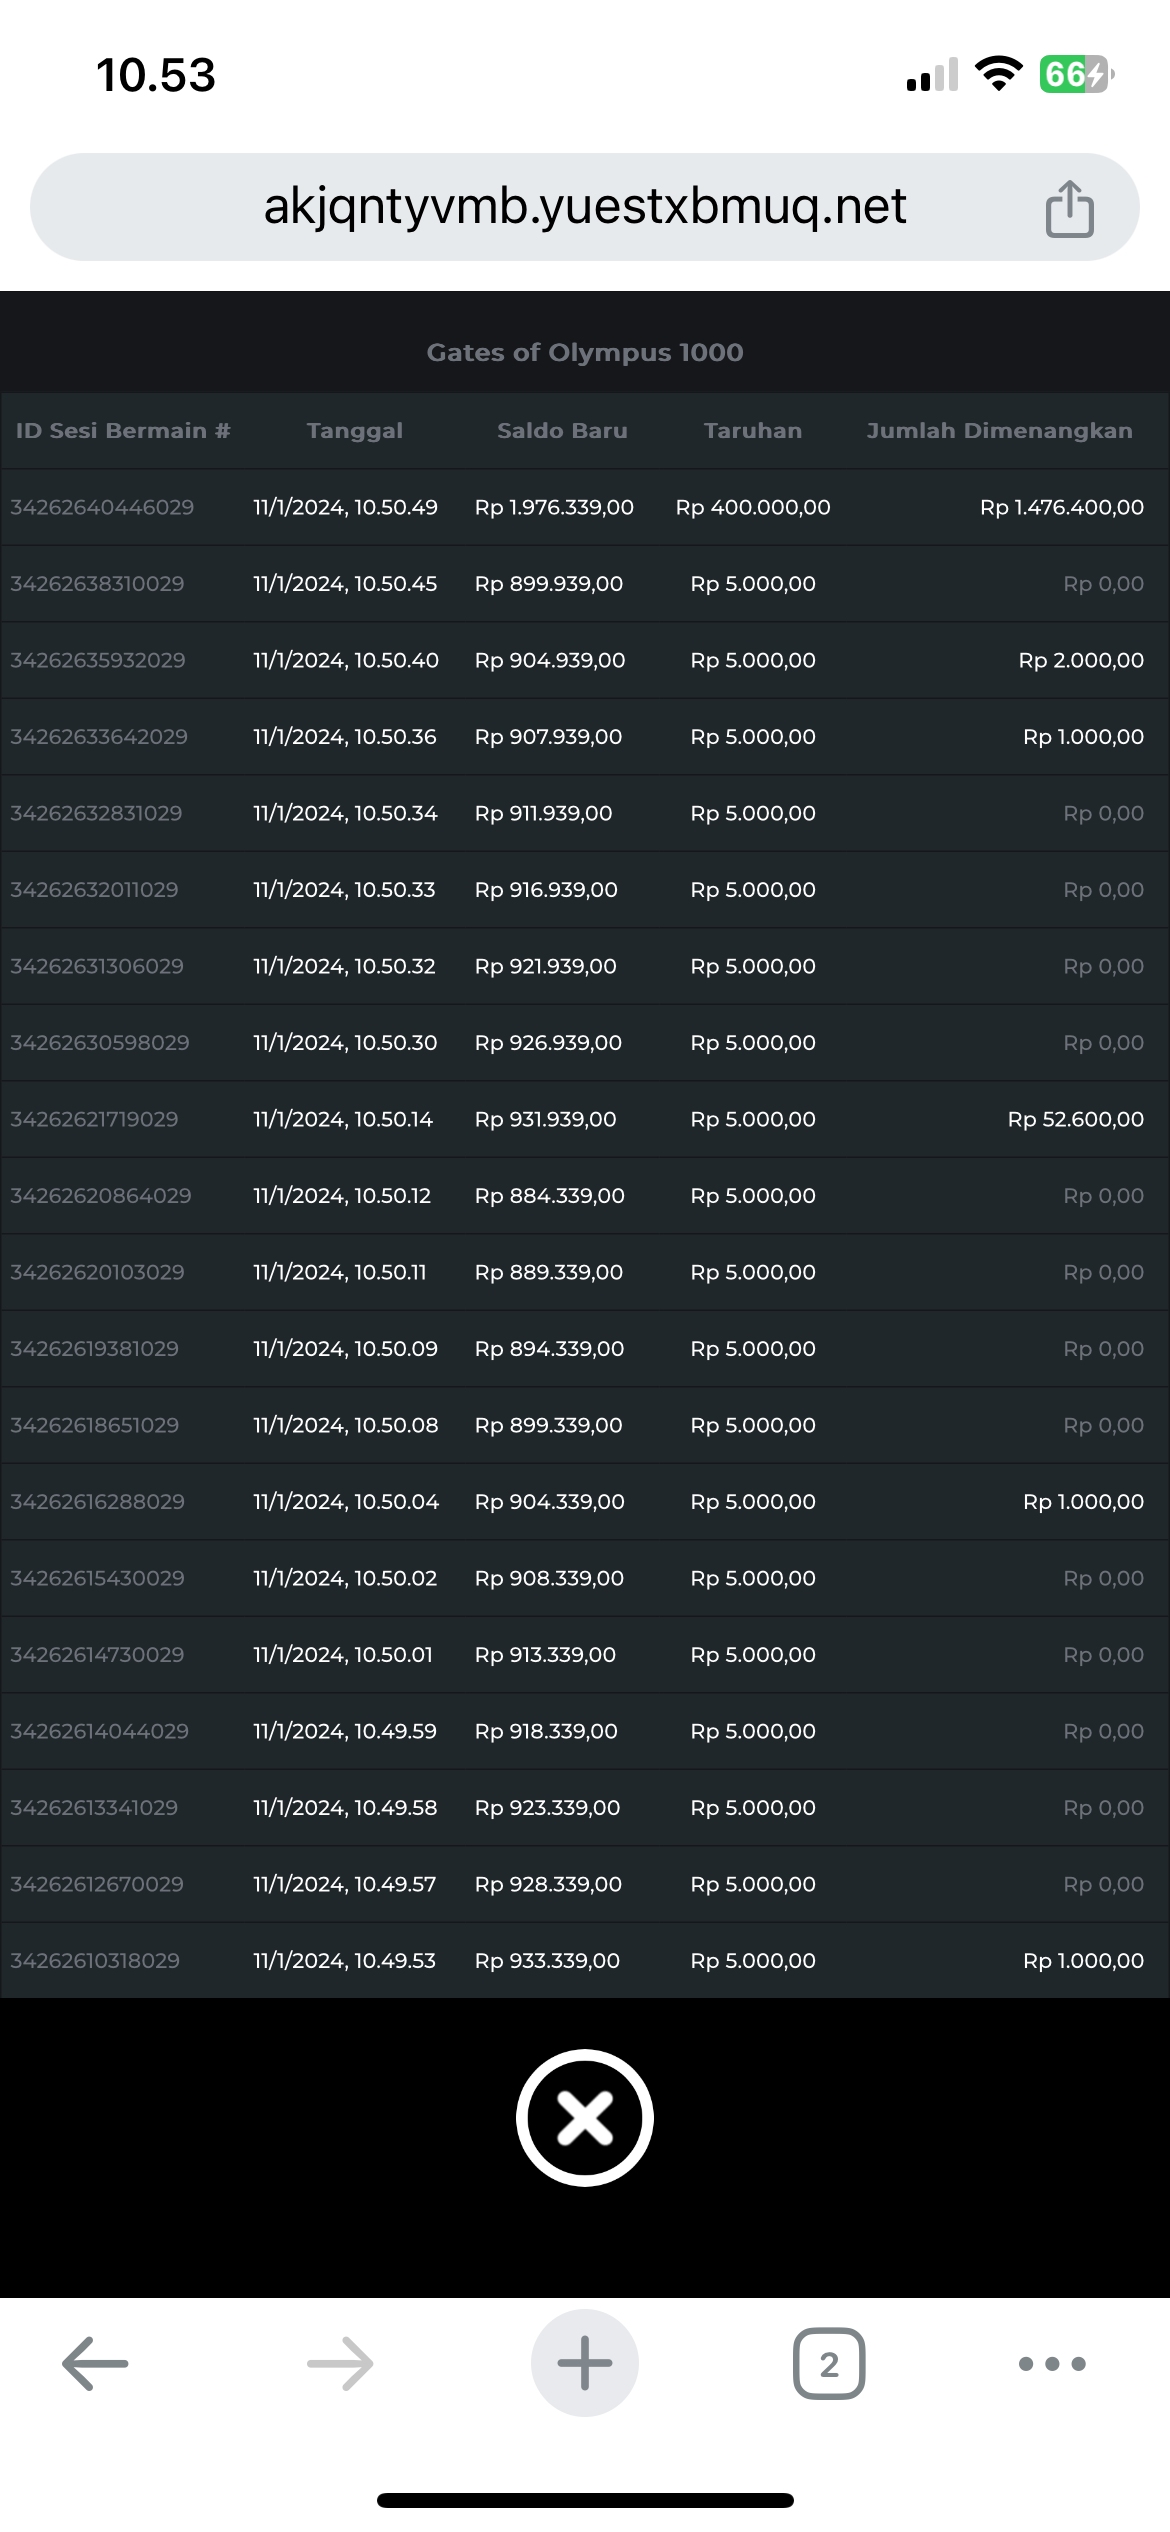Tap the Tanggal column header
This screenshot has width=1170, height=2532.
[x=355, y=431]
